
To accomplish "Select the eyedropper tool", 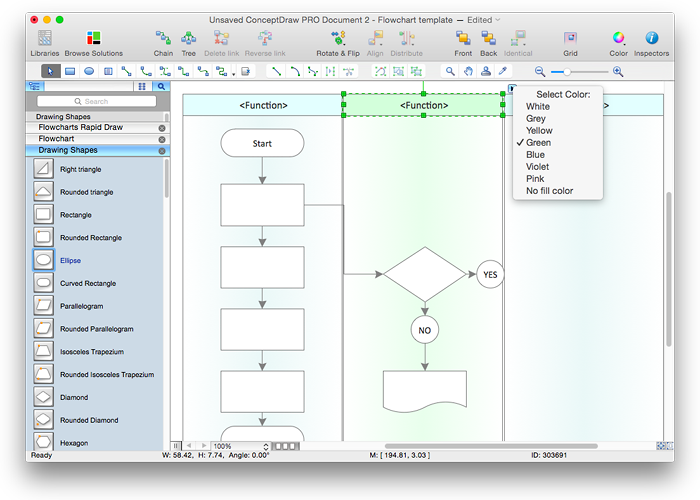I will point(503,71).
